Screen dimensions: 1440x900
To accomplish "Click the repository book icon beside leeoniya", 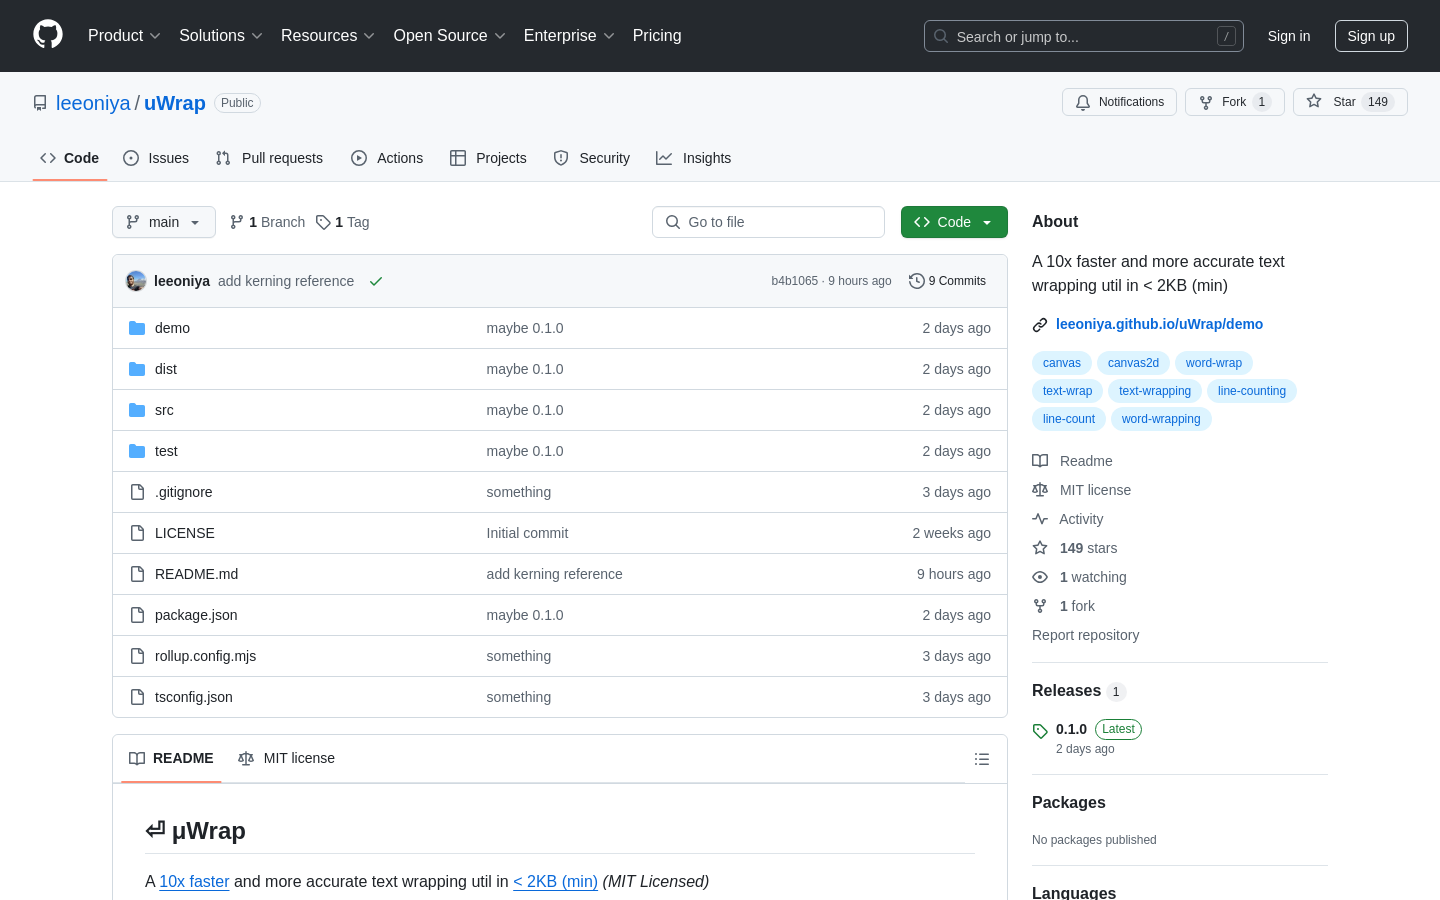I will [40, 103].
